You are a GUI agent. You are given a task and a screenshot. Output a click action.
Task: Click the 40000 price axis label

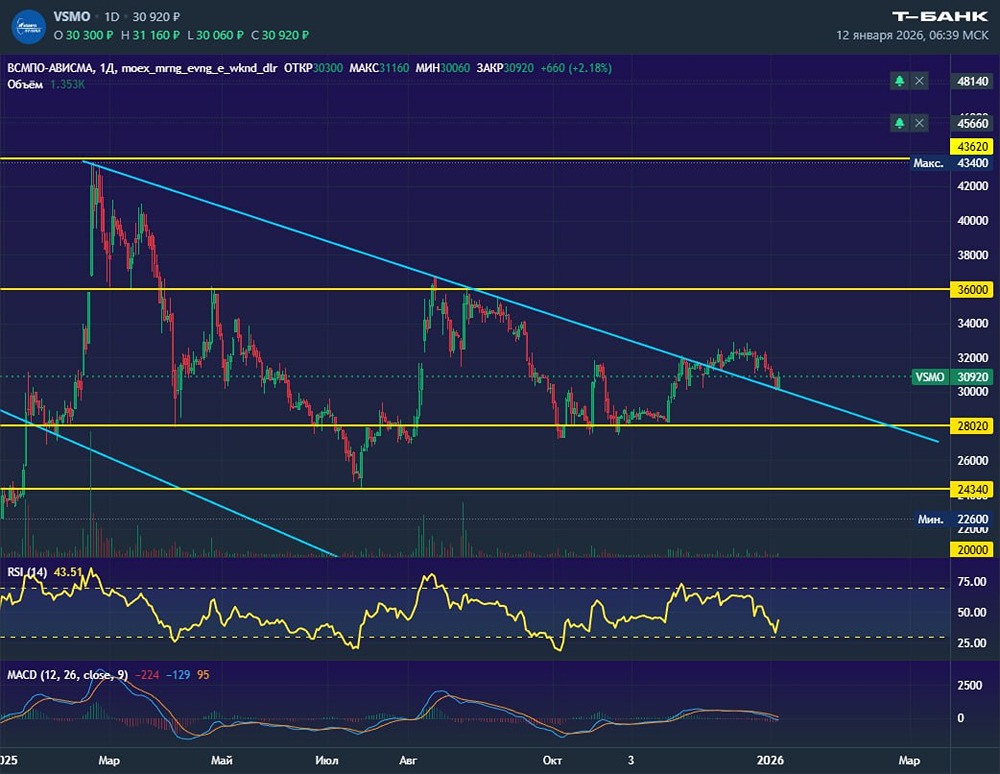[973, 221]
